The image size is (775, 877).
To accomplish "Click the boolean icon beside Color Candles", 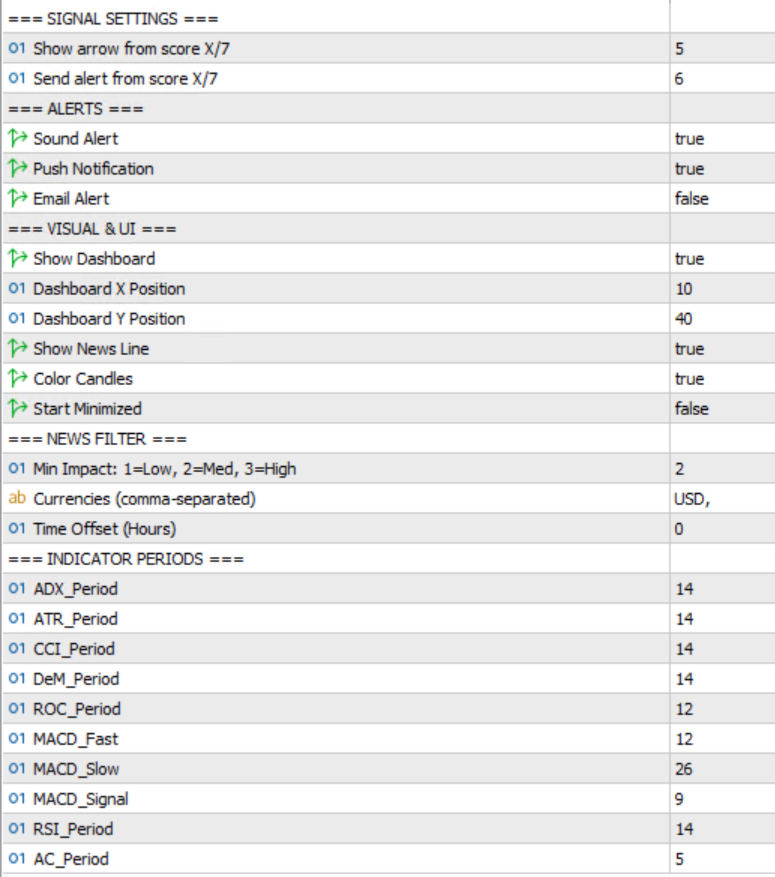I will coord(17,379).
